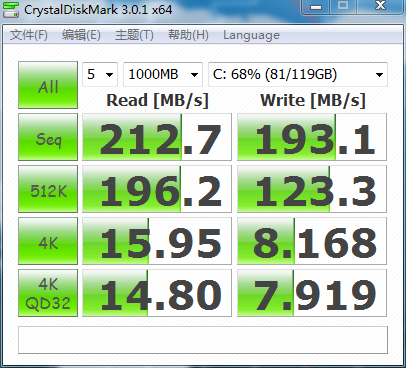The image size is (406, 368).
Task: Click the Seq write result 193.1
Action: coord(312,137)
